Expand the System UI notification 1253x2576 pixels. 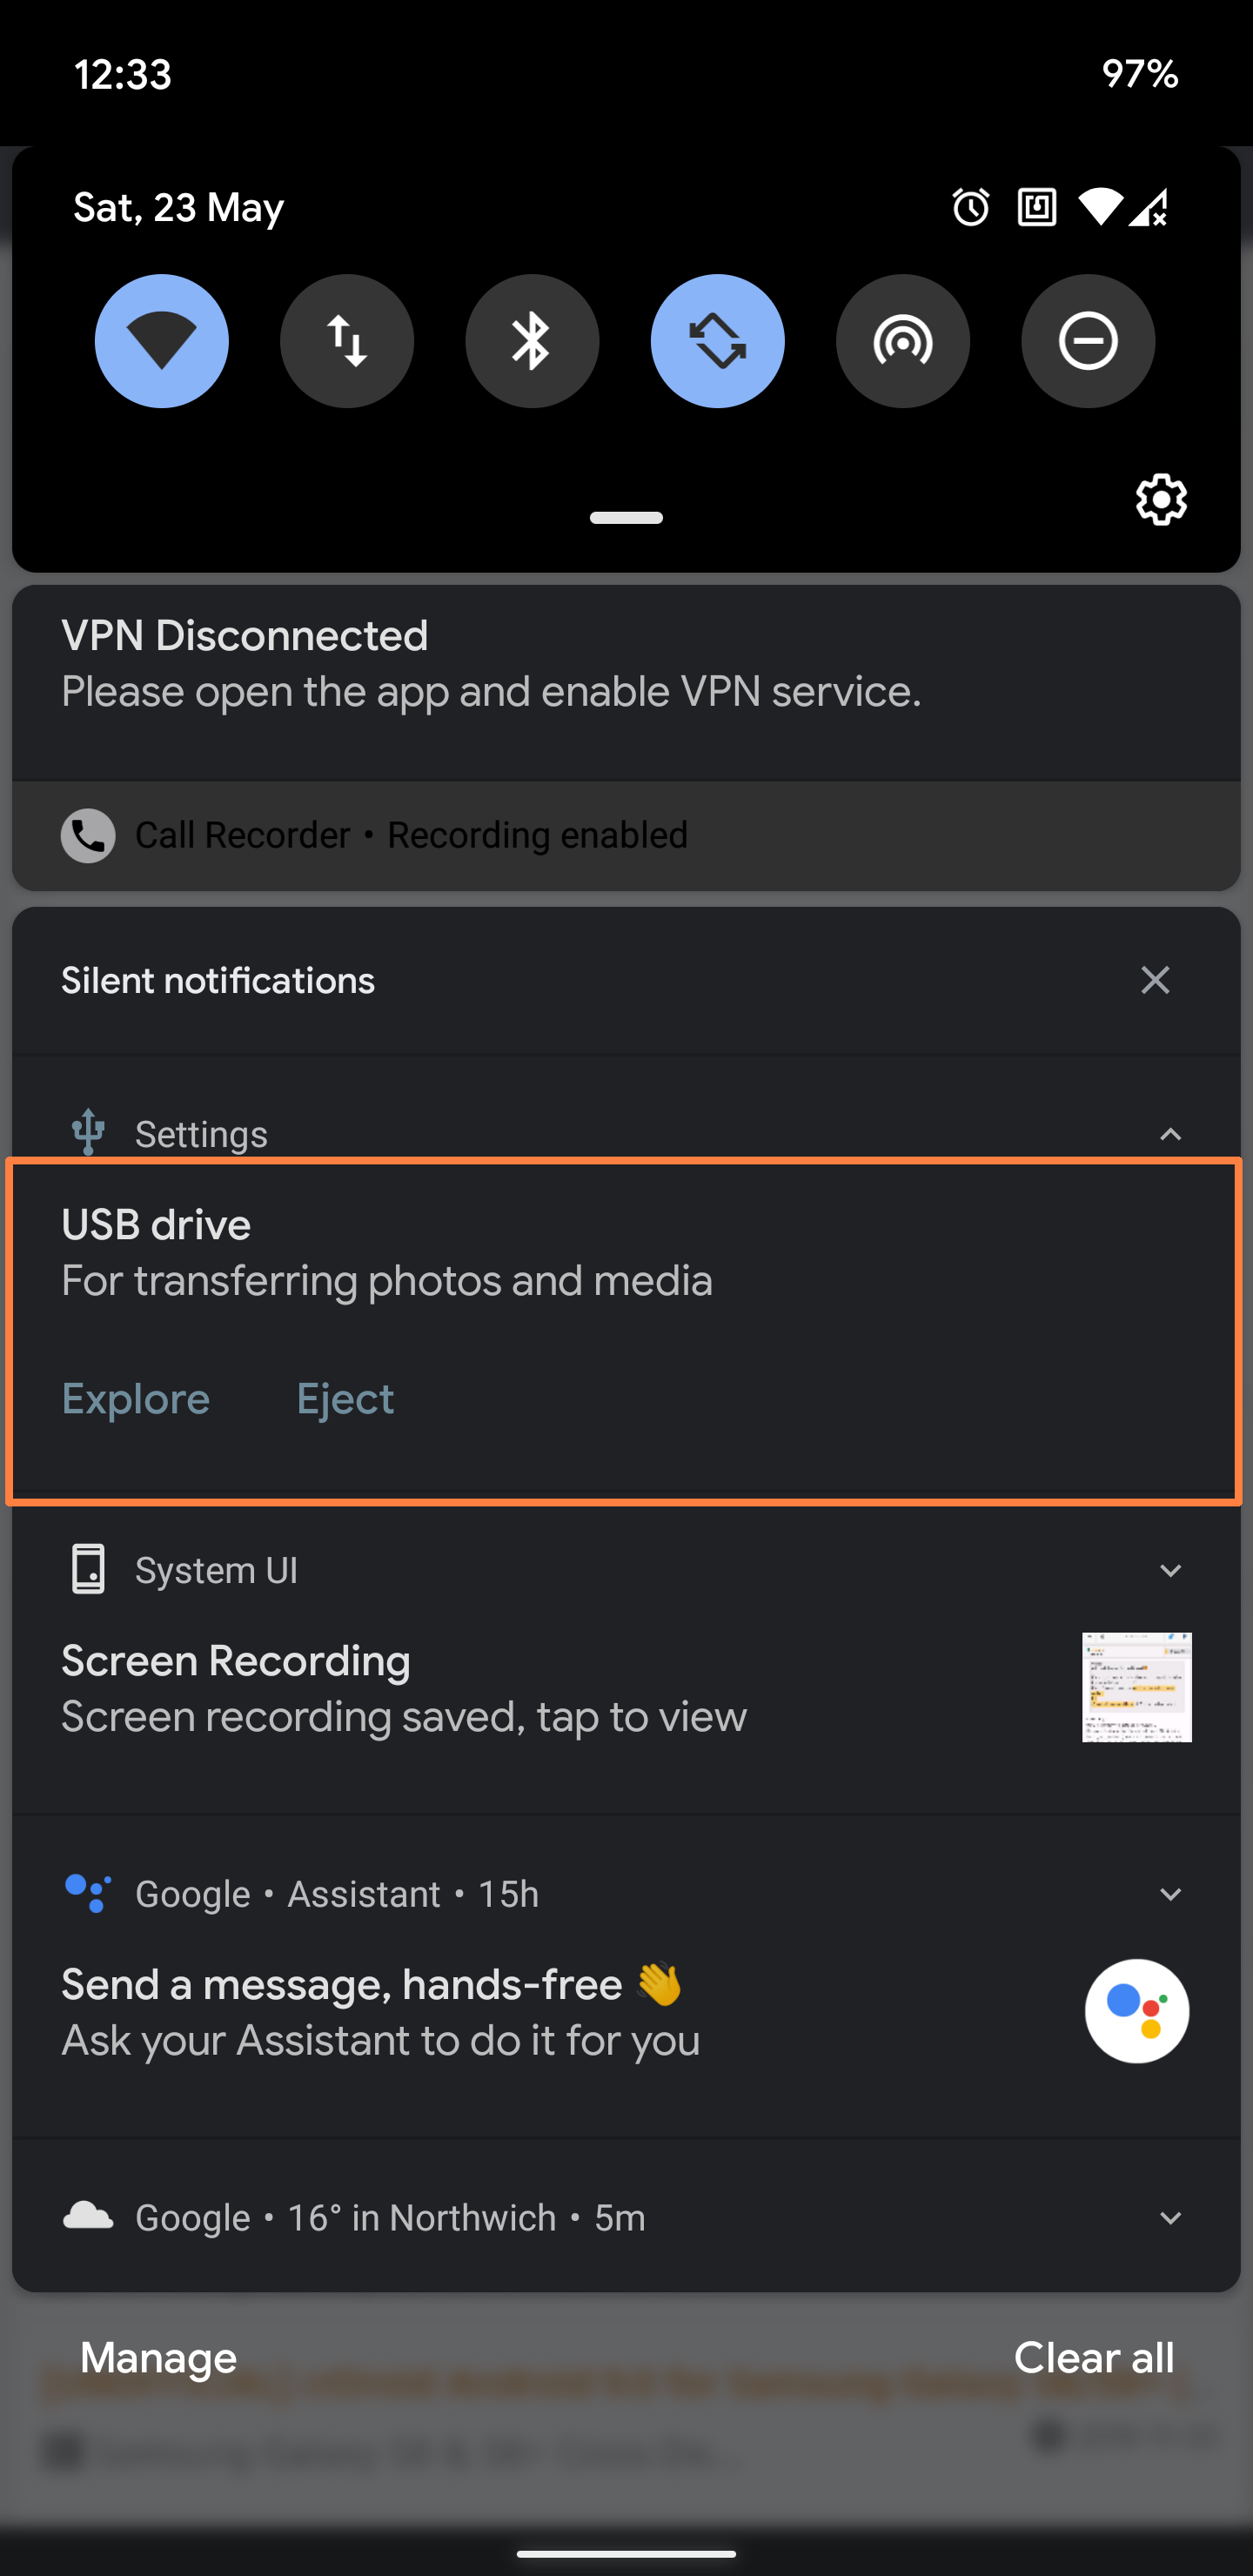coord(1170,1570)
